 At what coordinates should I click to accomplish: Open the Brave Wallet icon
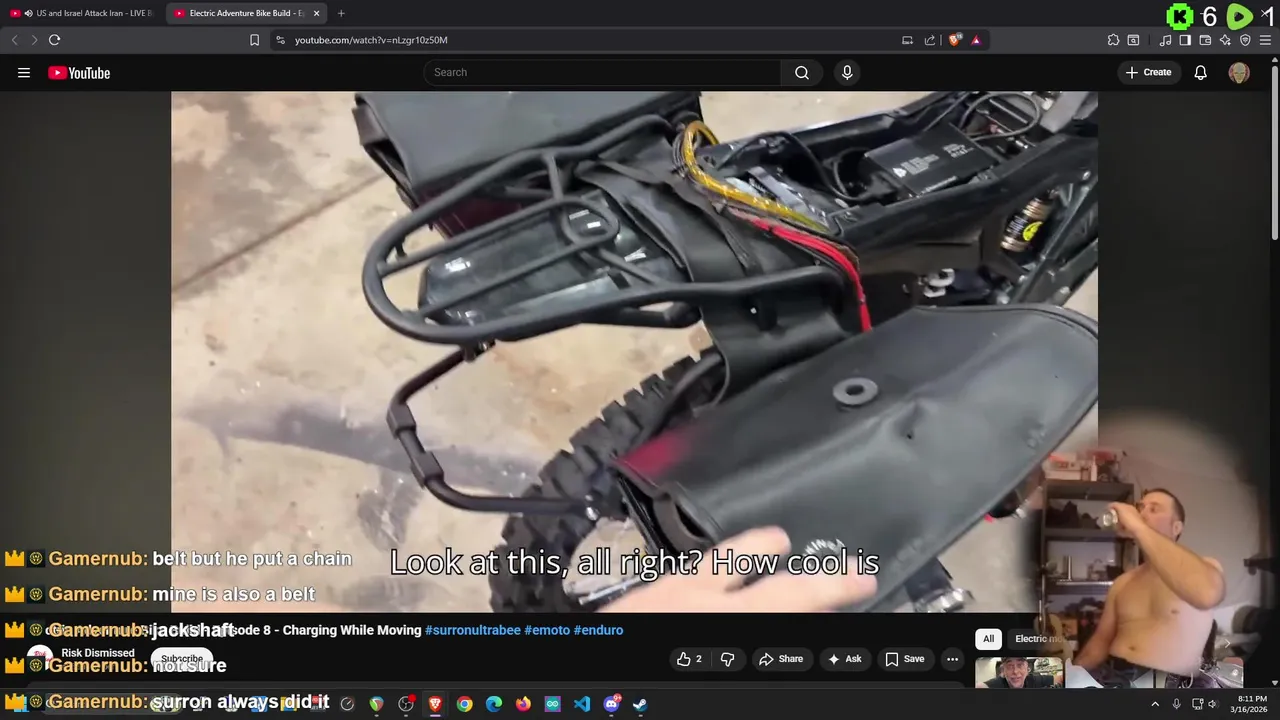tap(1205, 40)
